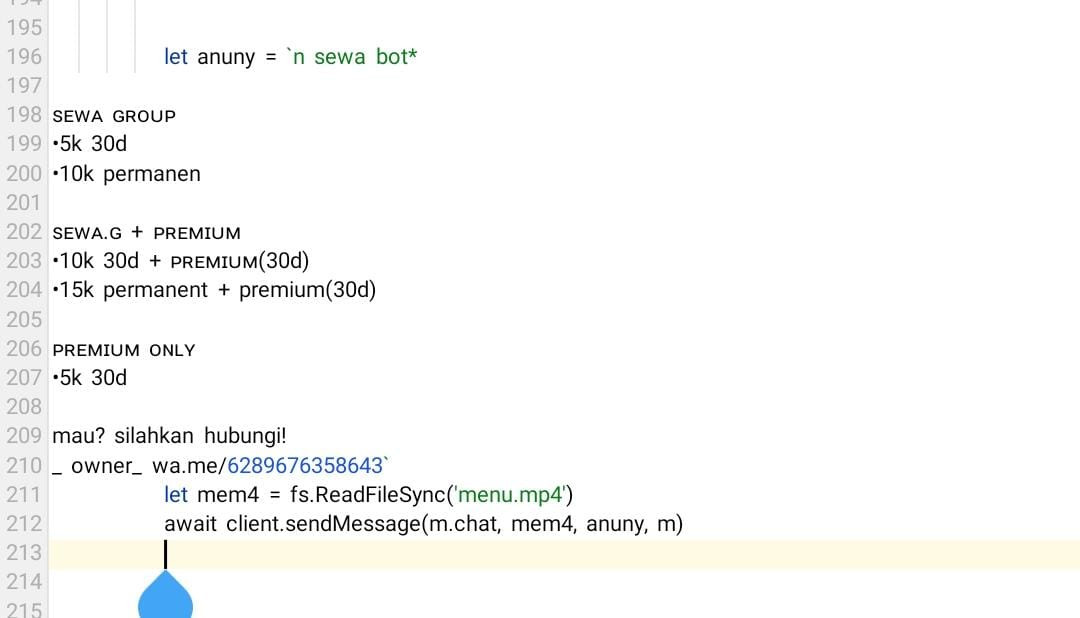Place cursor on '15k permanent + premium(30d)'

[214, 290]
